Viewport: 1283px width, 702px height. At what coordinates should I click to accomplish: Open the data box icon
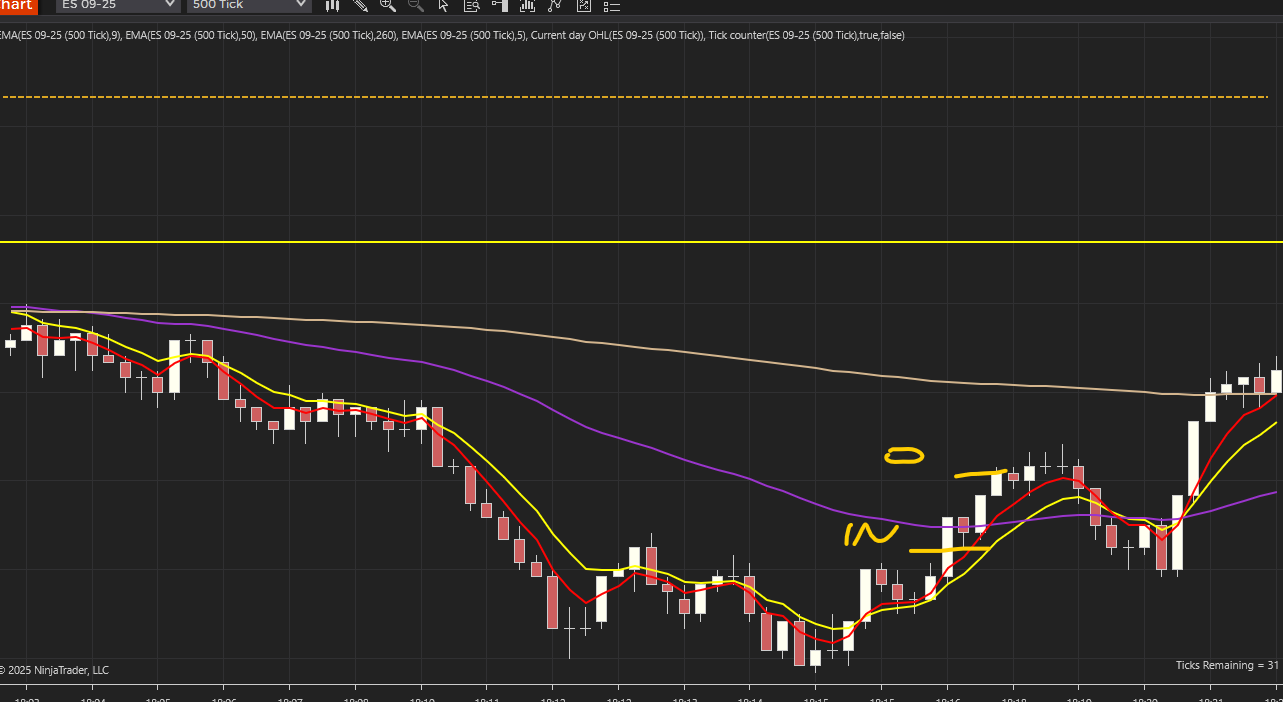pyautogui.click(x=471, y=5)
